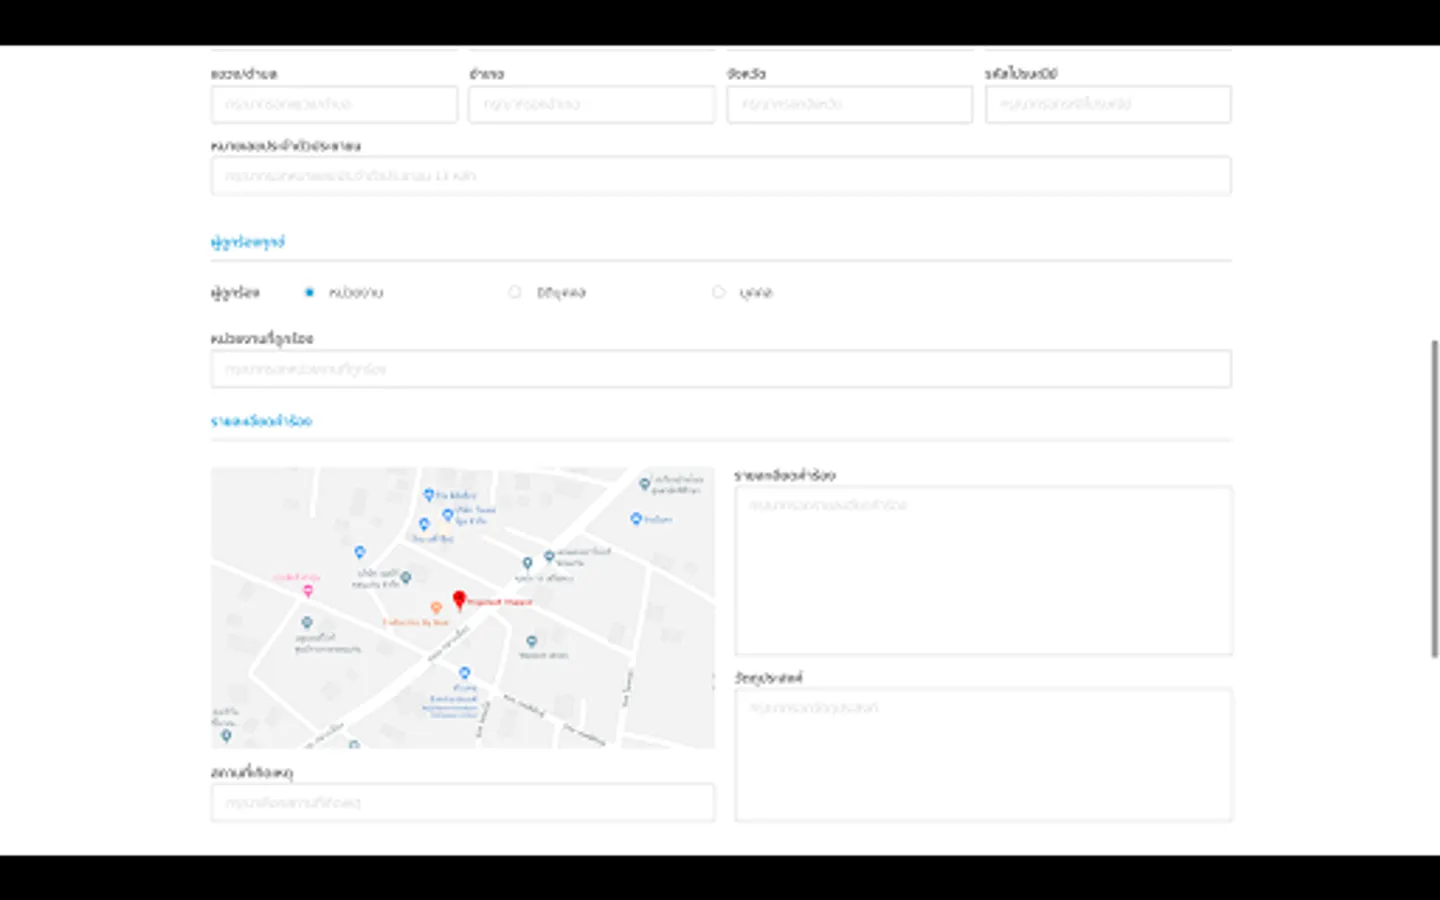Click the pink pin on the map
1440x900 pixels.
pos(308,591)
